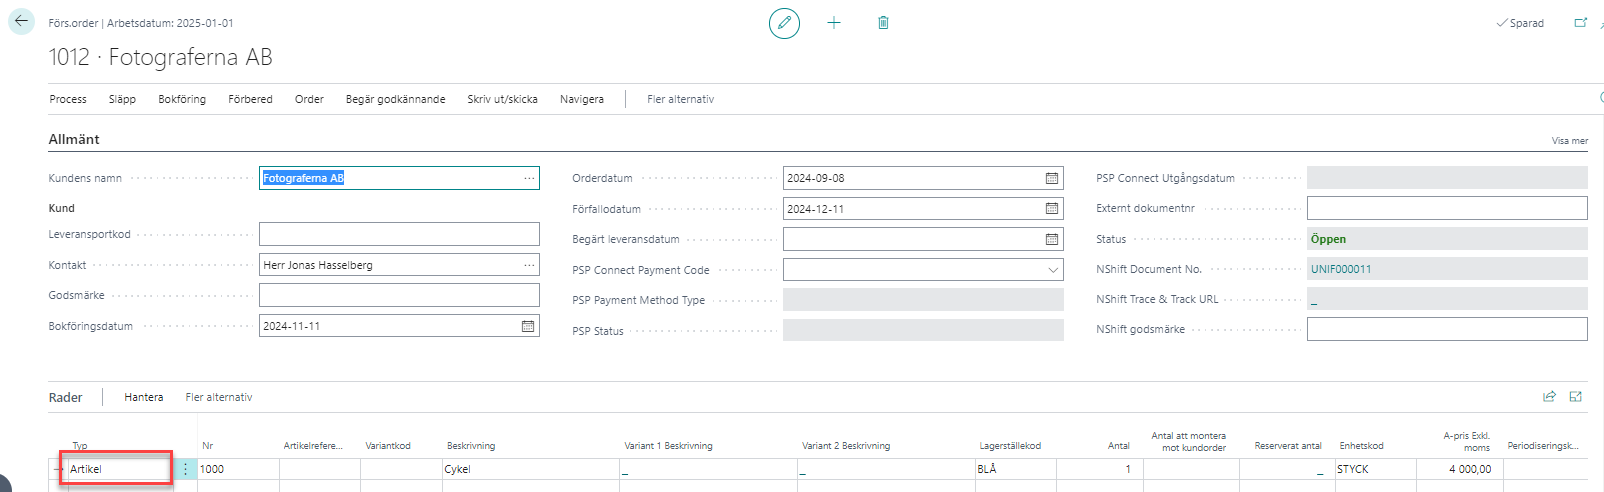Click the plus icon to create new order
The image size is (1604, 492).
point(834,23)
